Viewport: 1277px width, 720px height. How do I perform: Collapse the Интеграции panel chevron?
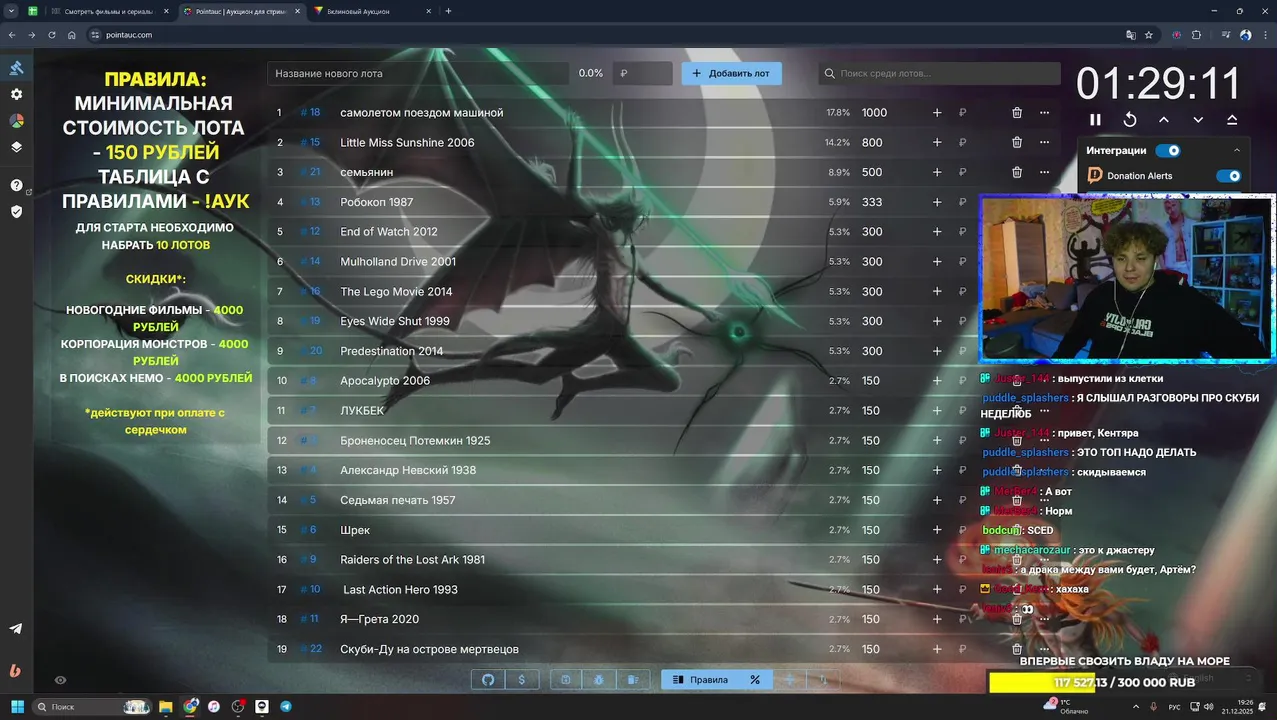click(x=1237, y=151)
